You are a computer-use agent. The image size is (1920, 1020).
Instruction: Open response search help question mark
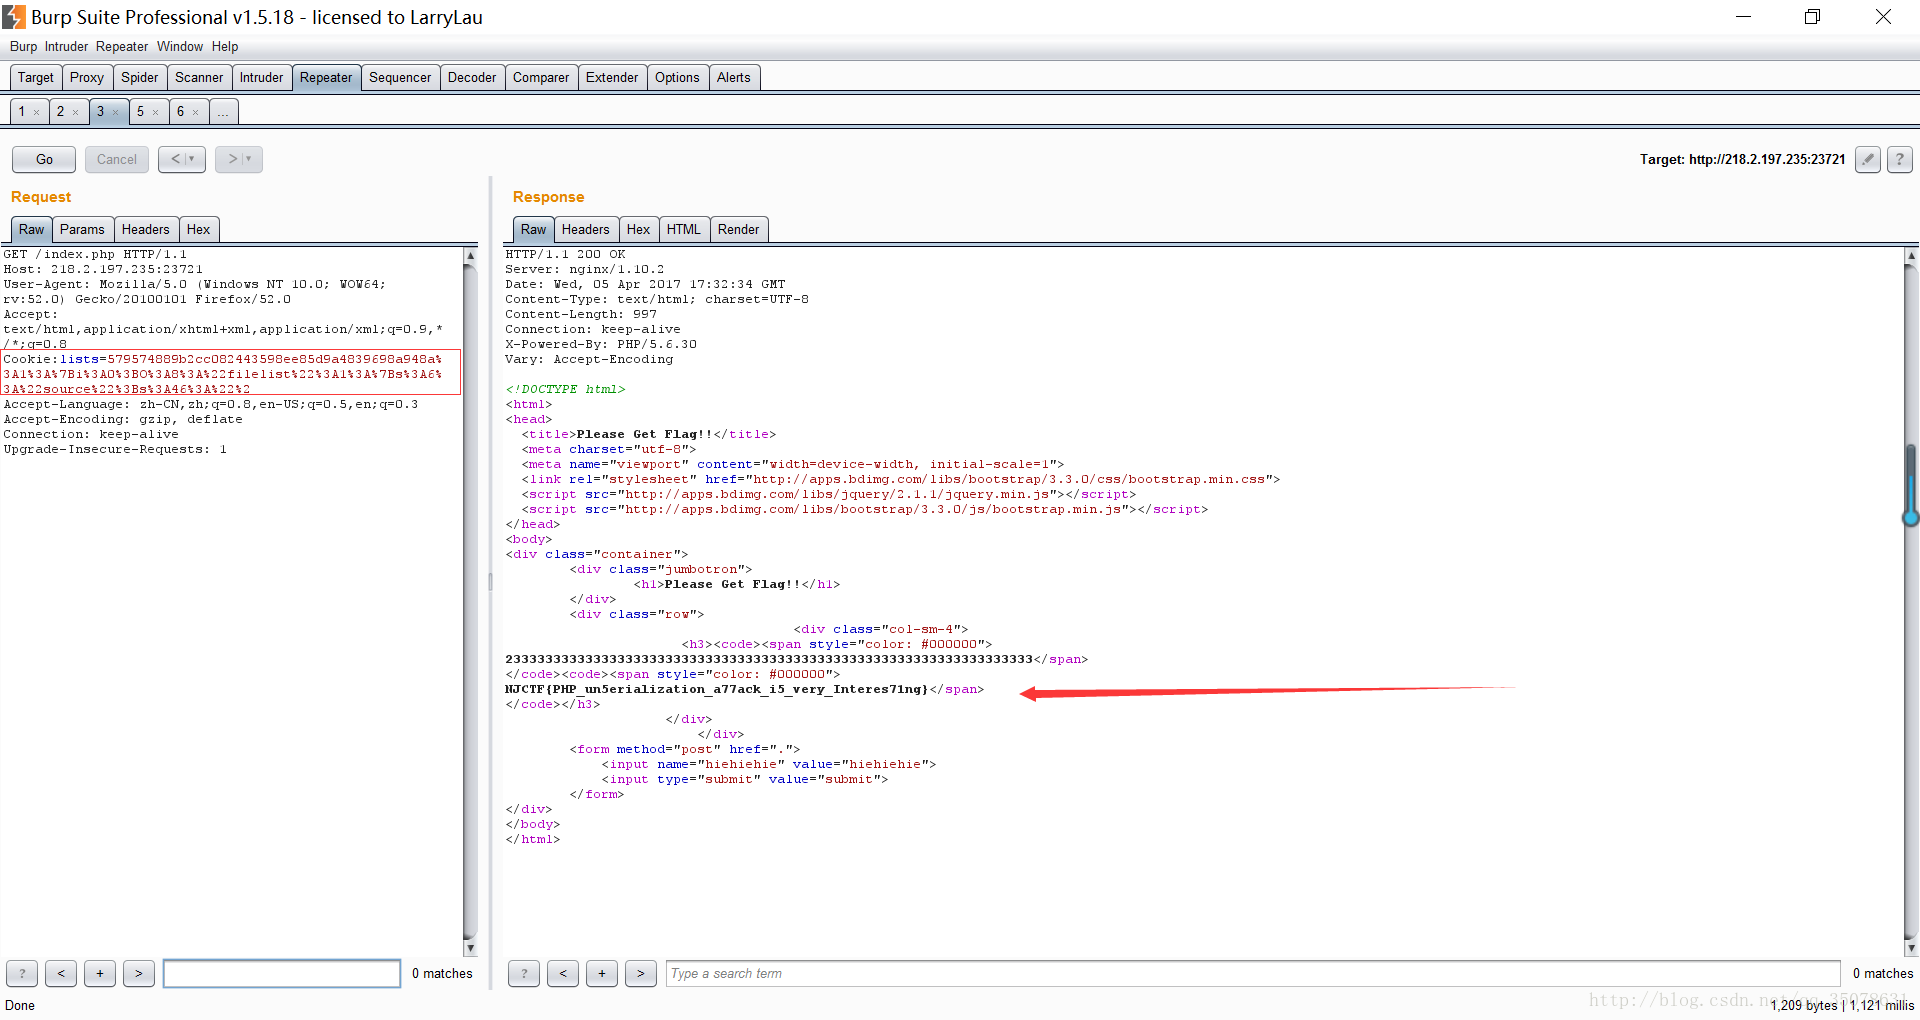click(x=524, y=973)
